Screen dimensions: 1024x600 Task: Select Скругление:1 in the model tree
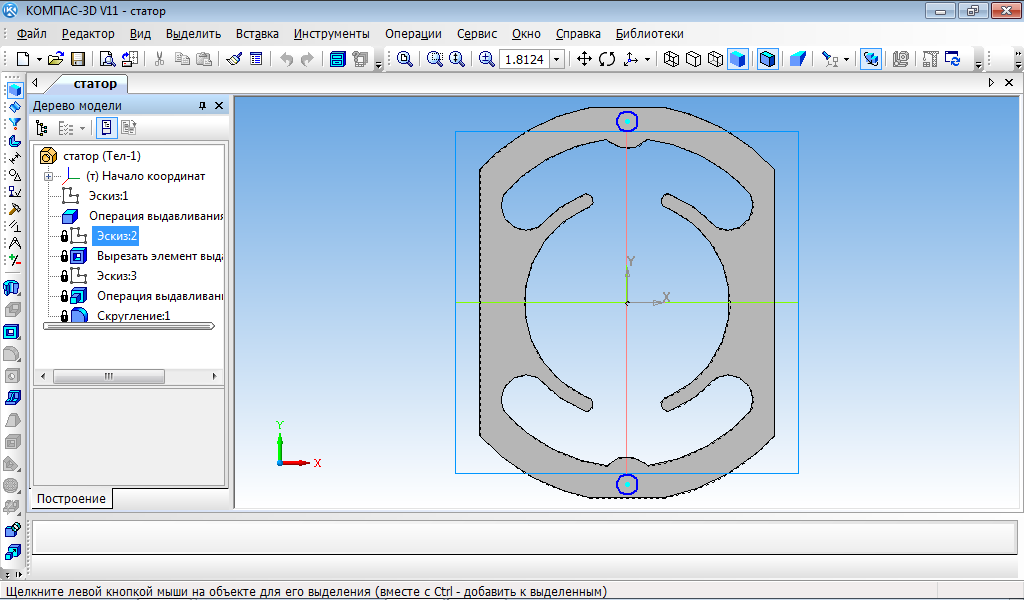click(x=133, y=316)
